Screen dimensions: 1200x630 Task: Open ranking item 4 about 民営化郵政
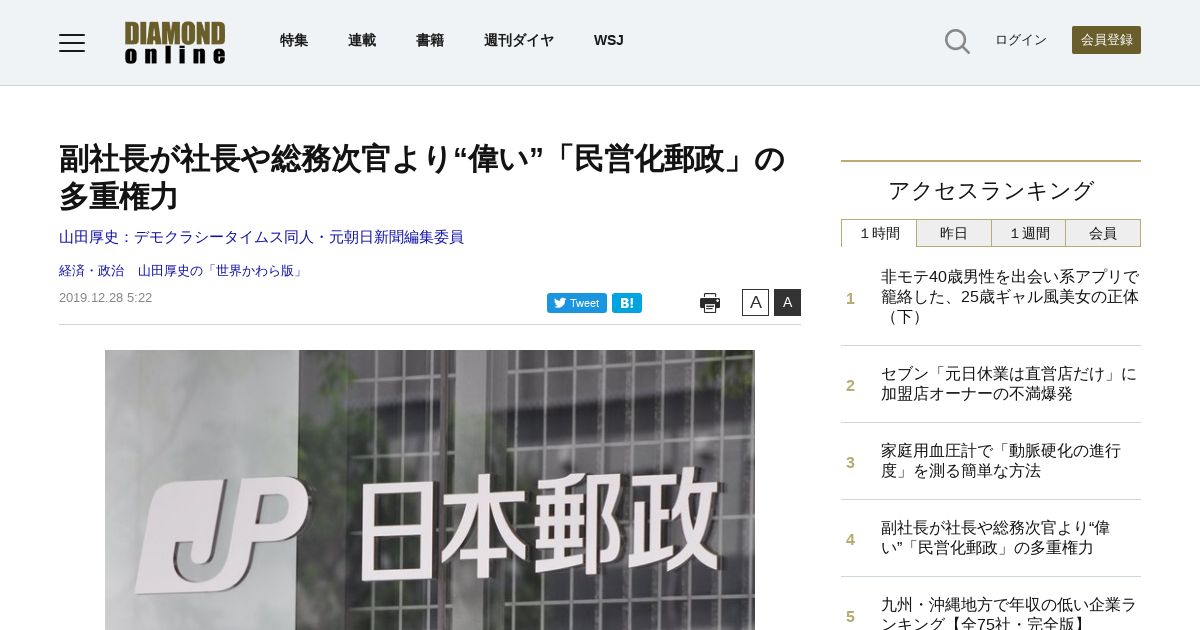coord(995,538)
